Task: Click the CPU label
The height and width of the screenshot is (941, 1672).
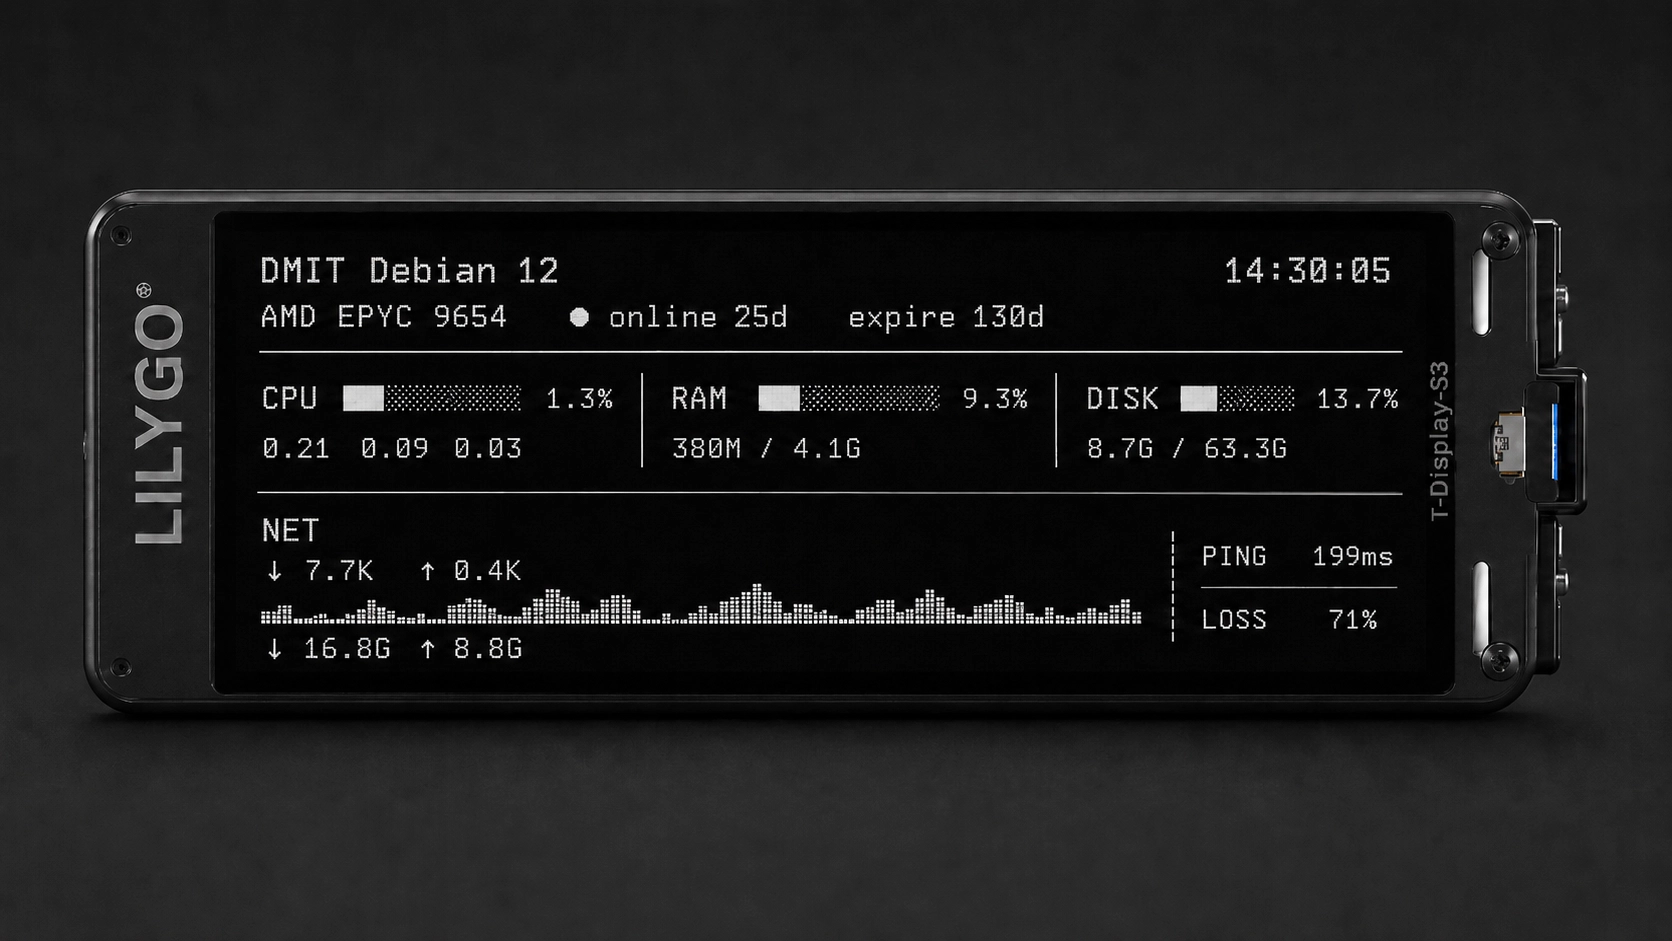Action: 290,399
